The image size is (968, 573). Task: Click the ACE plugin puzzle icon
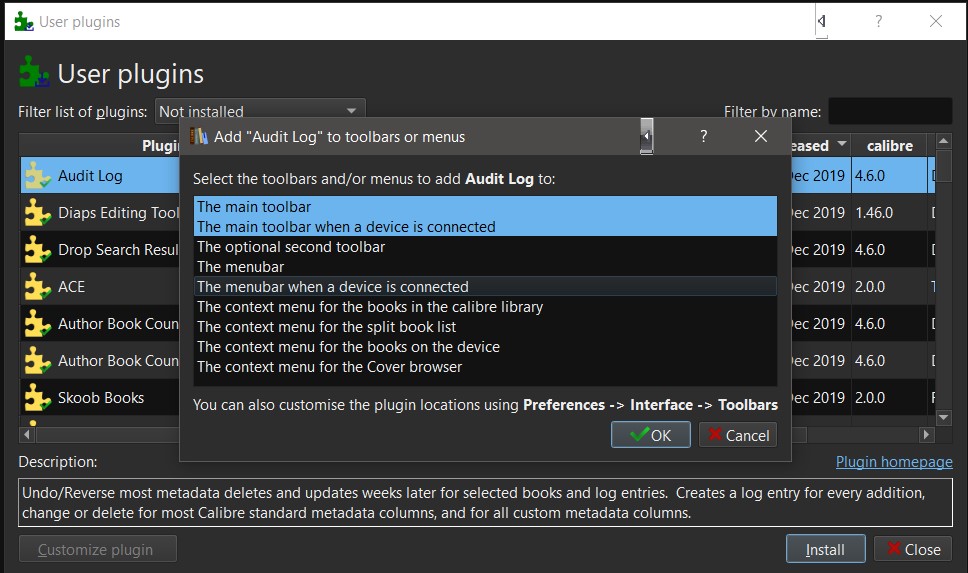(x=38, y=287)
